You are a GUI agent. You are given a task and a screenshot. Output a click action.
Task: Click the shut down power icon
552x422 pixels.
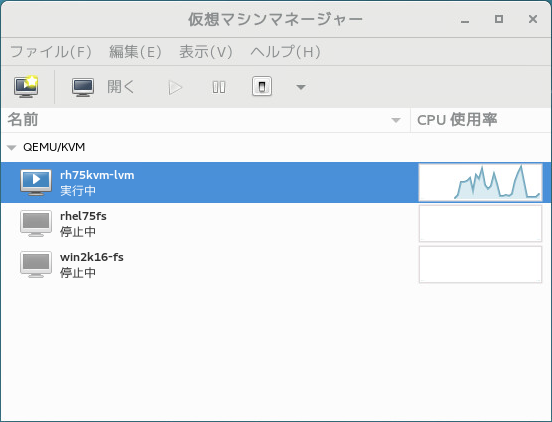tap(262, 86)
